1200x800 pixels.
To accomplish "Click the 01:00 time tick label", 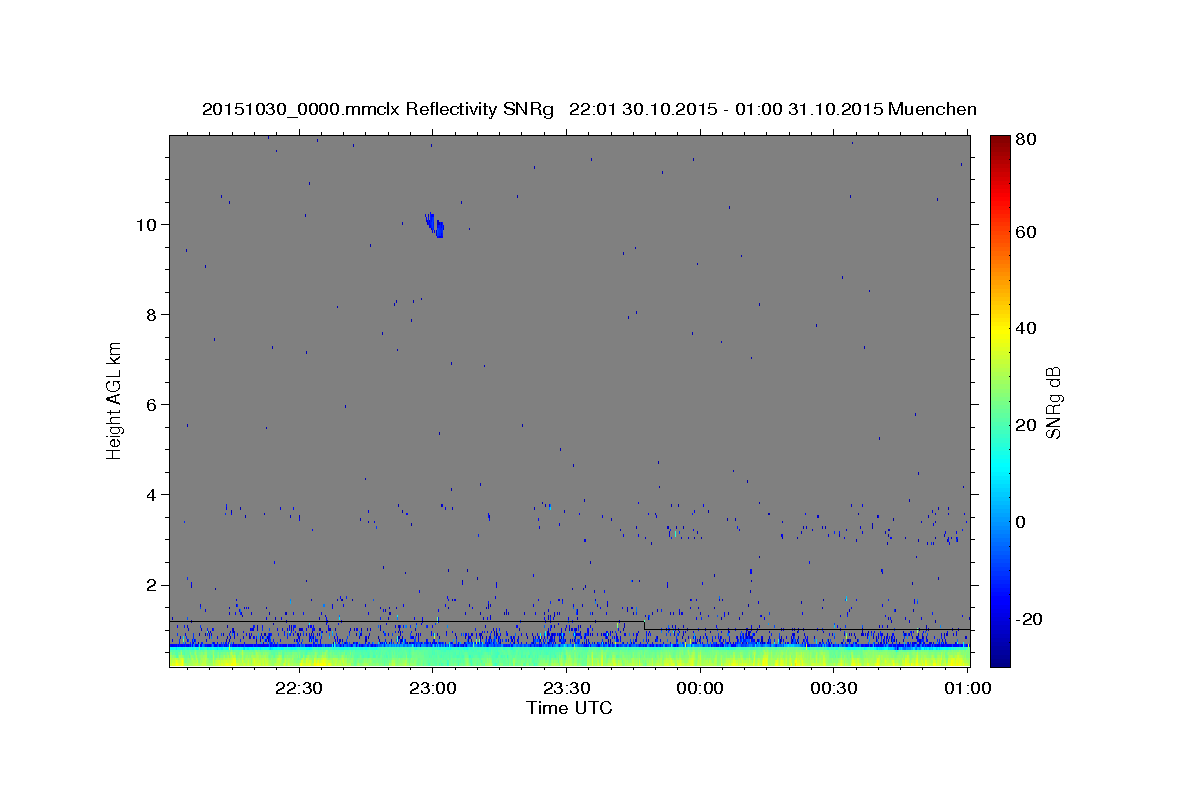I will coord(968,688).
